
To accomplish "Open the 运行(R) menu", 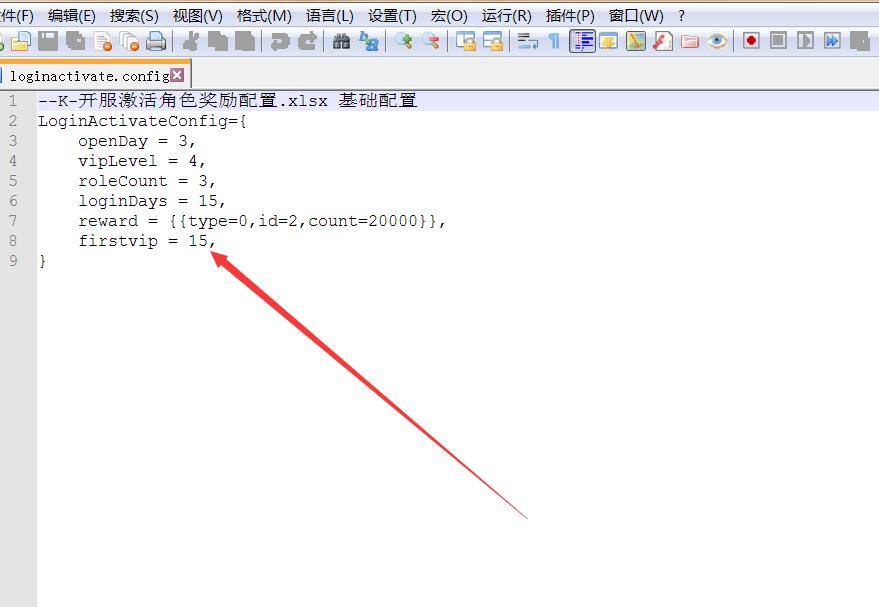I will pyautogui.click(x=506, y=16).
